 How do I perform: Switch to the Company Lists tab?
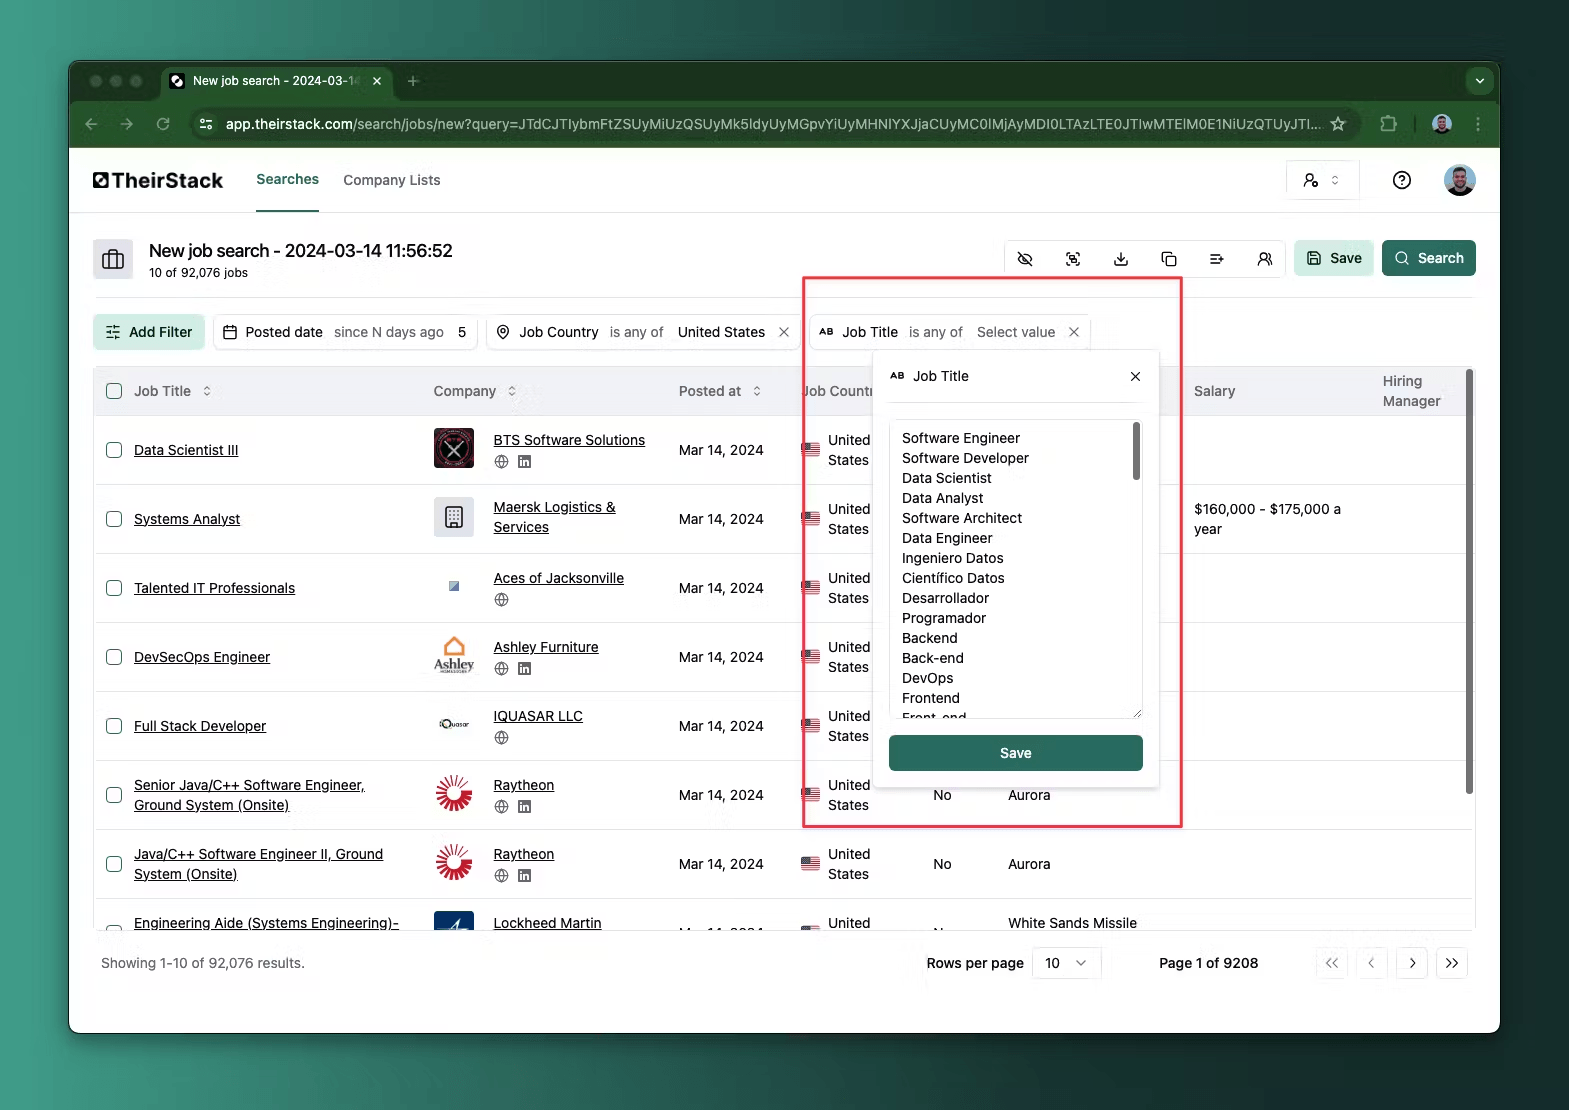391,180
